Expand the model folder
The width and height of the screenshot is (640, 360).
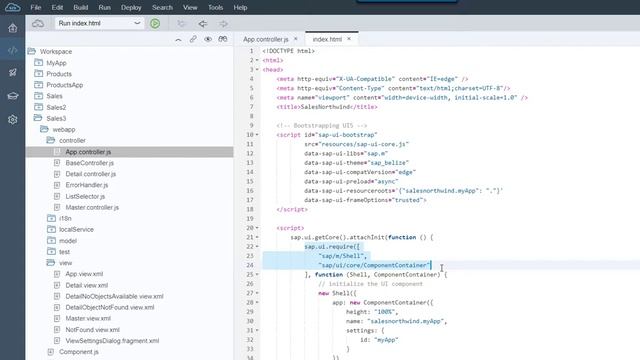(51, 240)
